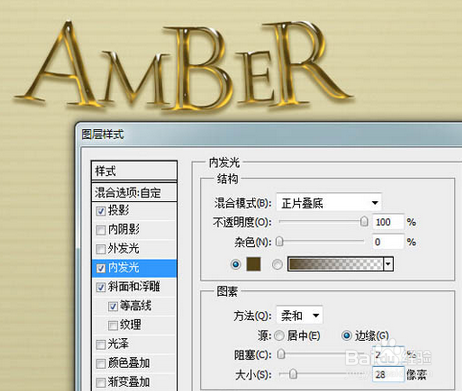Expand the gradient picker arrow
Screen dimensions: 462x391
click(x=389, y=265)
